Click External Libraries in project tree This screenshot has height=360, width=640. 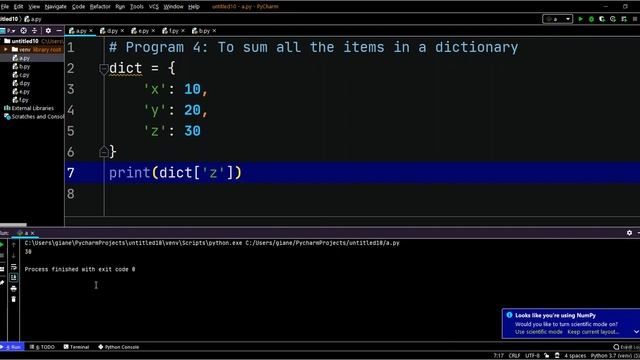[x=29, y=108]
